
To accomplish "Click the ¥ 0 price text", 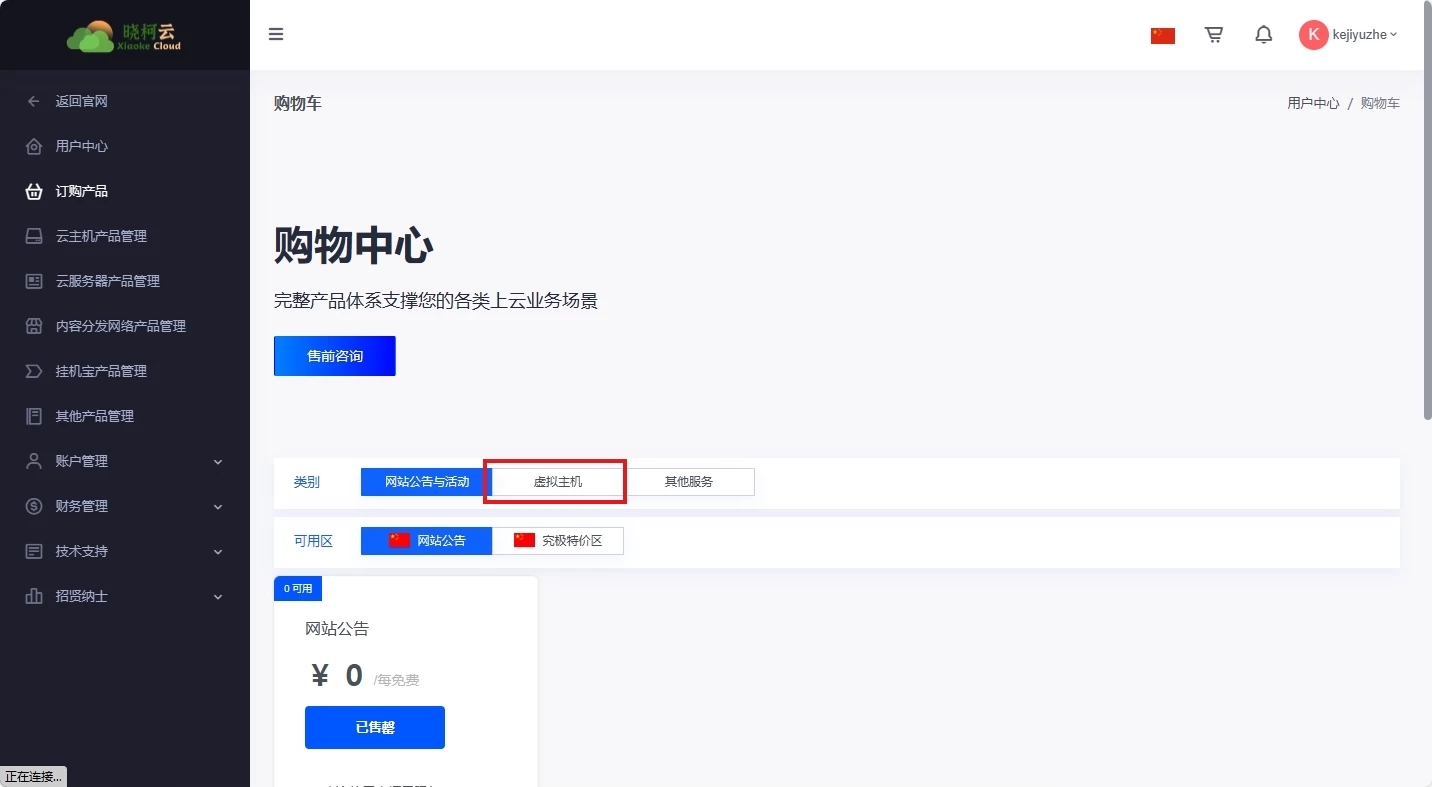I will pos(337,676).
